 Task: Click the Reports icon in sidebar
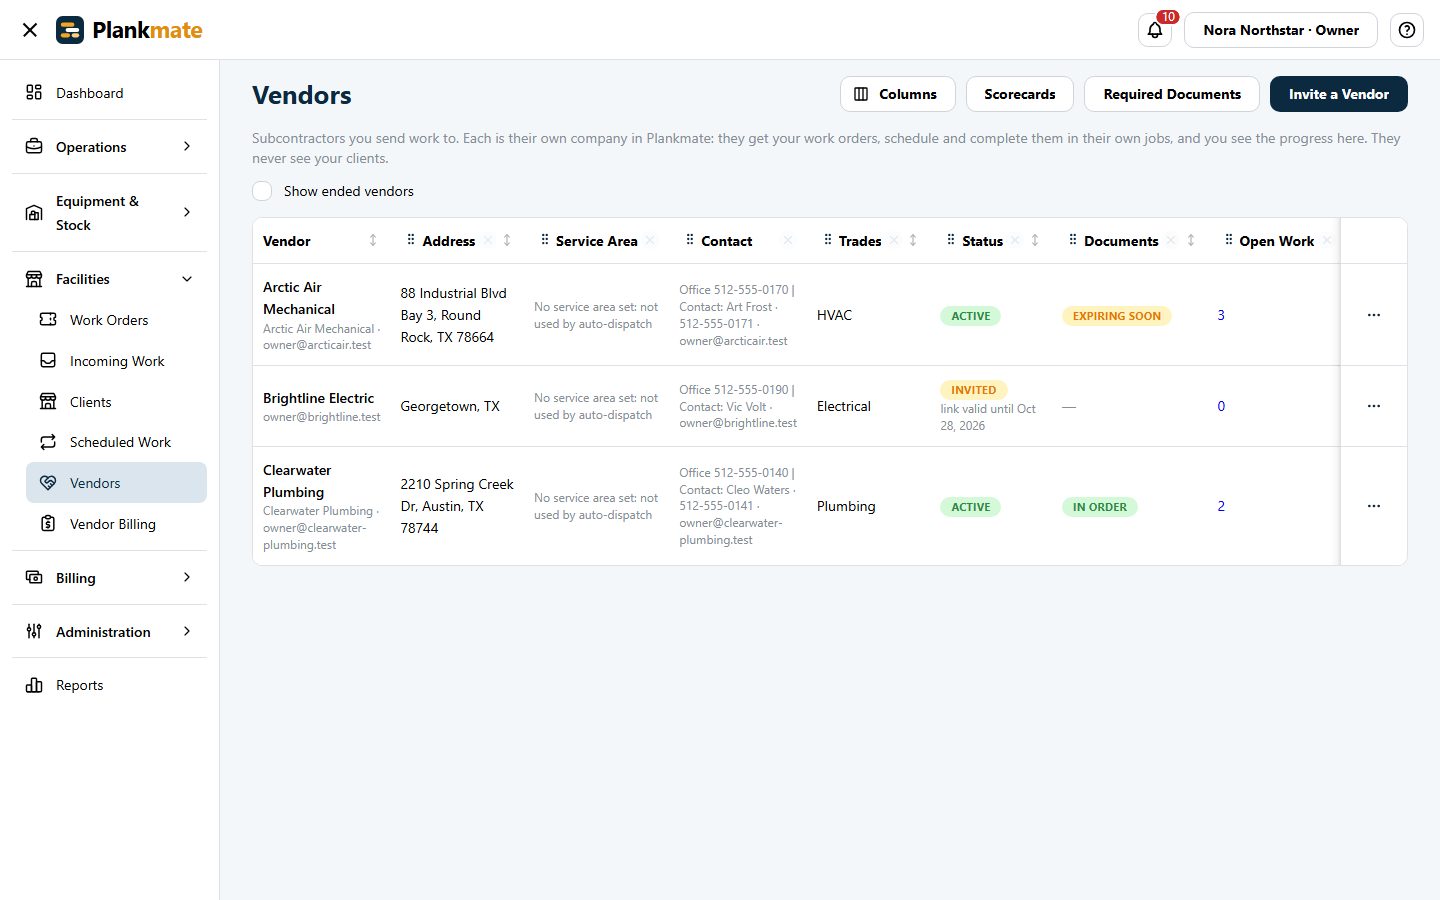(x=34, y=685)
